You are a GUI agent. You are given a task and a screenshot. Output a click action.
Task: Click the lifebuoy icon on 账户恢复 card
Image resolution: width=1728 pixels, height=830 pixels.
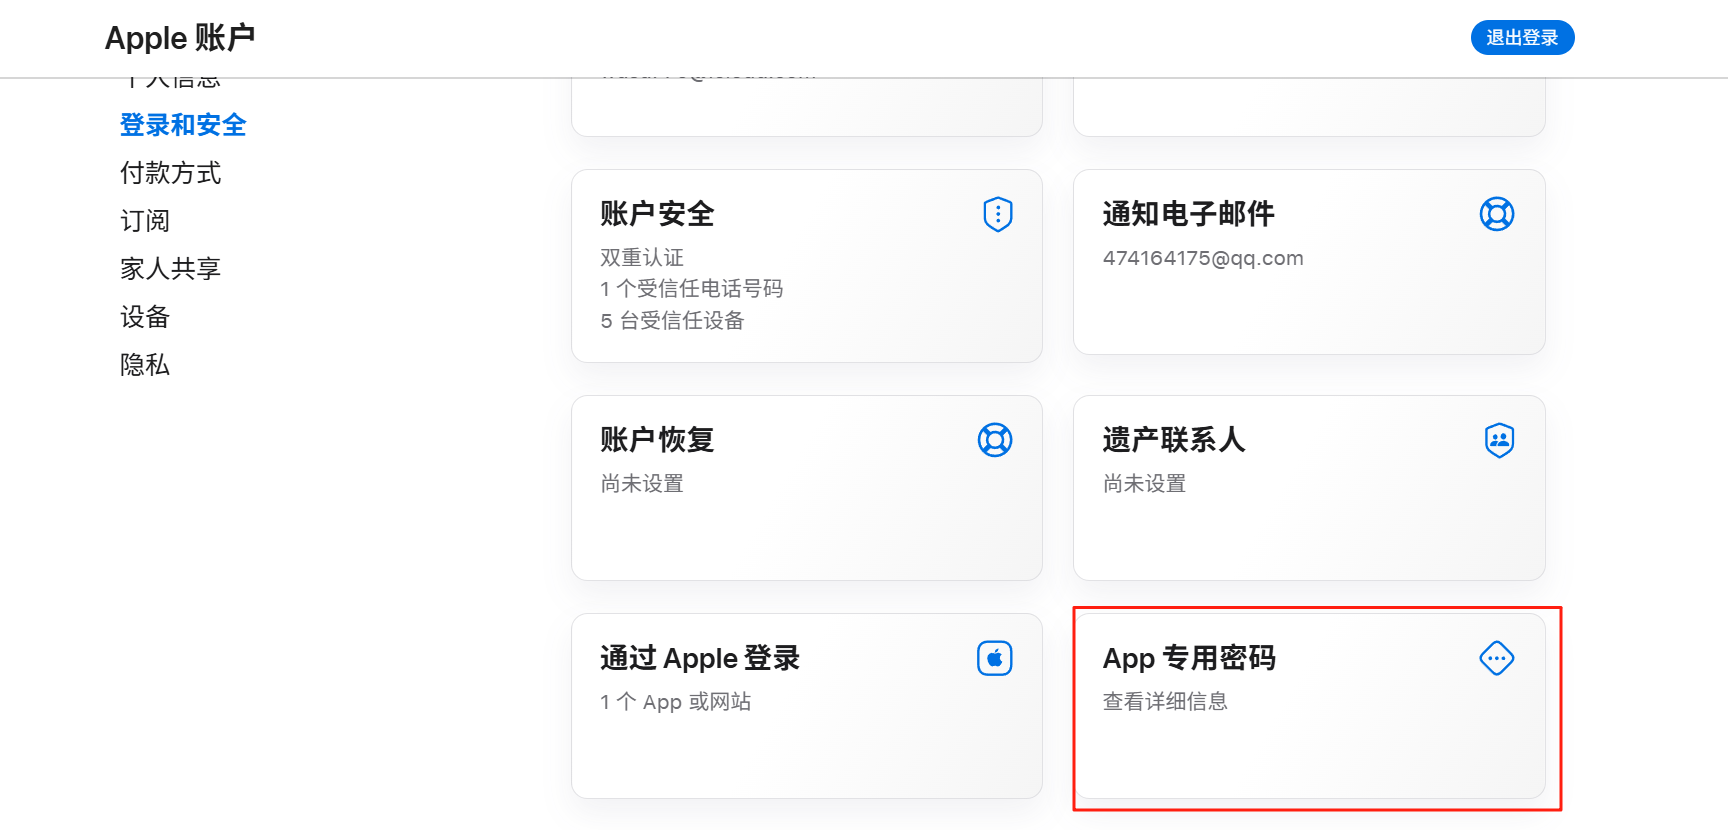(995, 440)
